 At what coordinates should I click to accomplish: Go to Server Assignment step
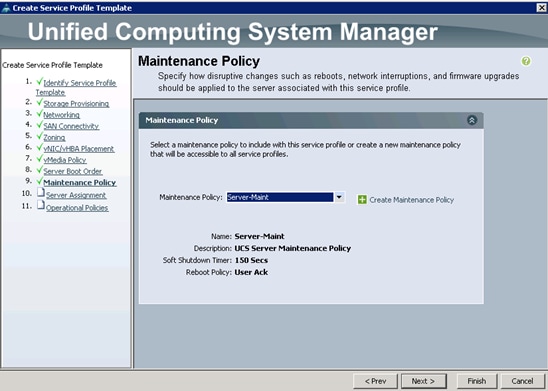pos(76,195)
